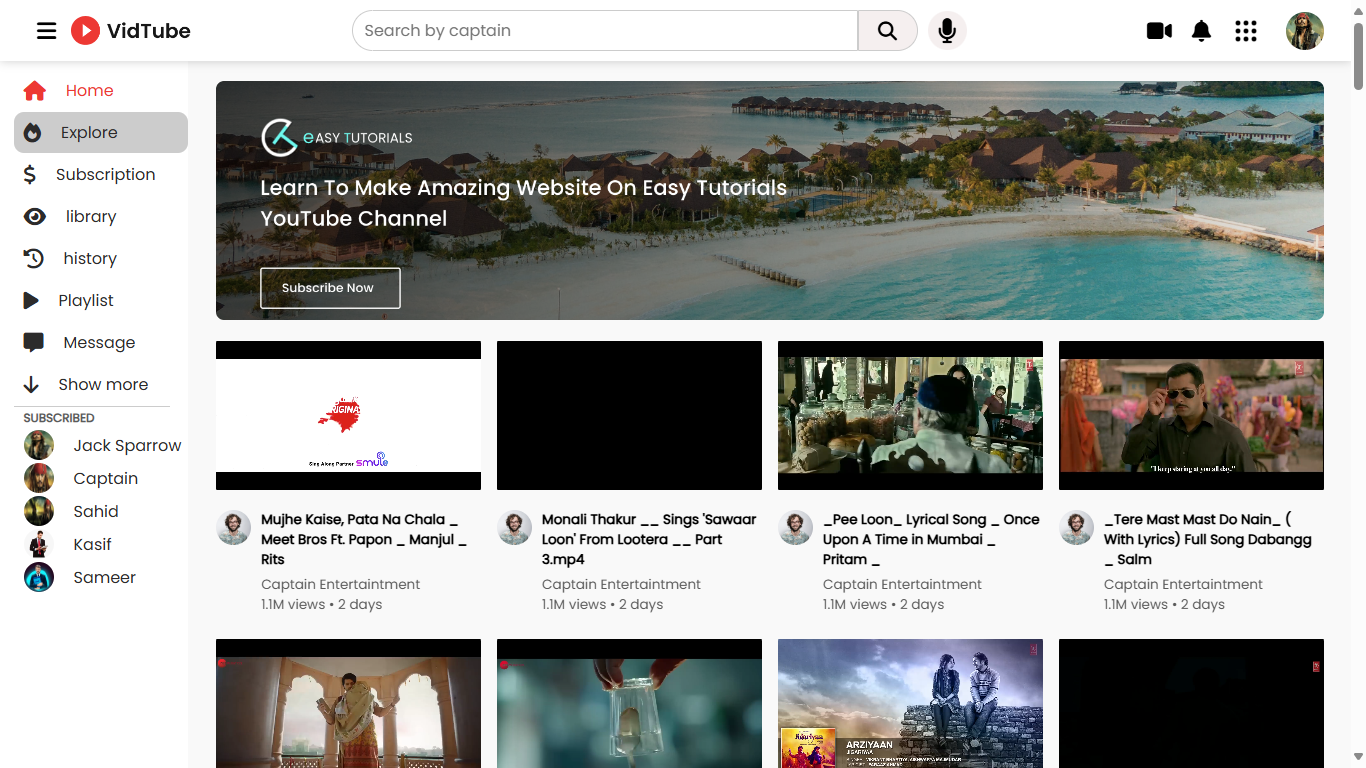Open the apps grid icon
This screenshot has width=1366, height=768.
(x=1245, y=31)
